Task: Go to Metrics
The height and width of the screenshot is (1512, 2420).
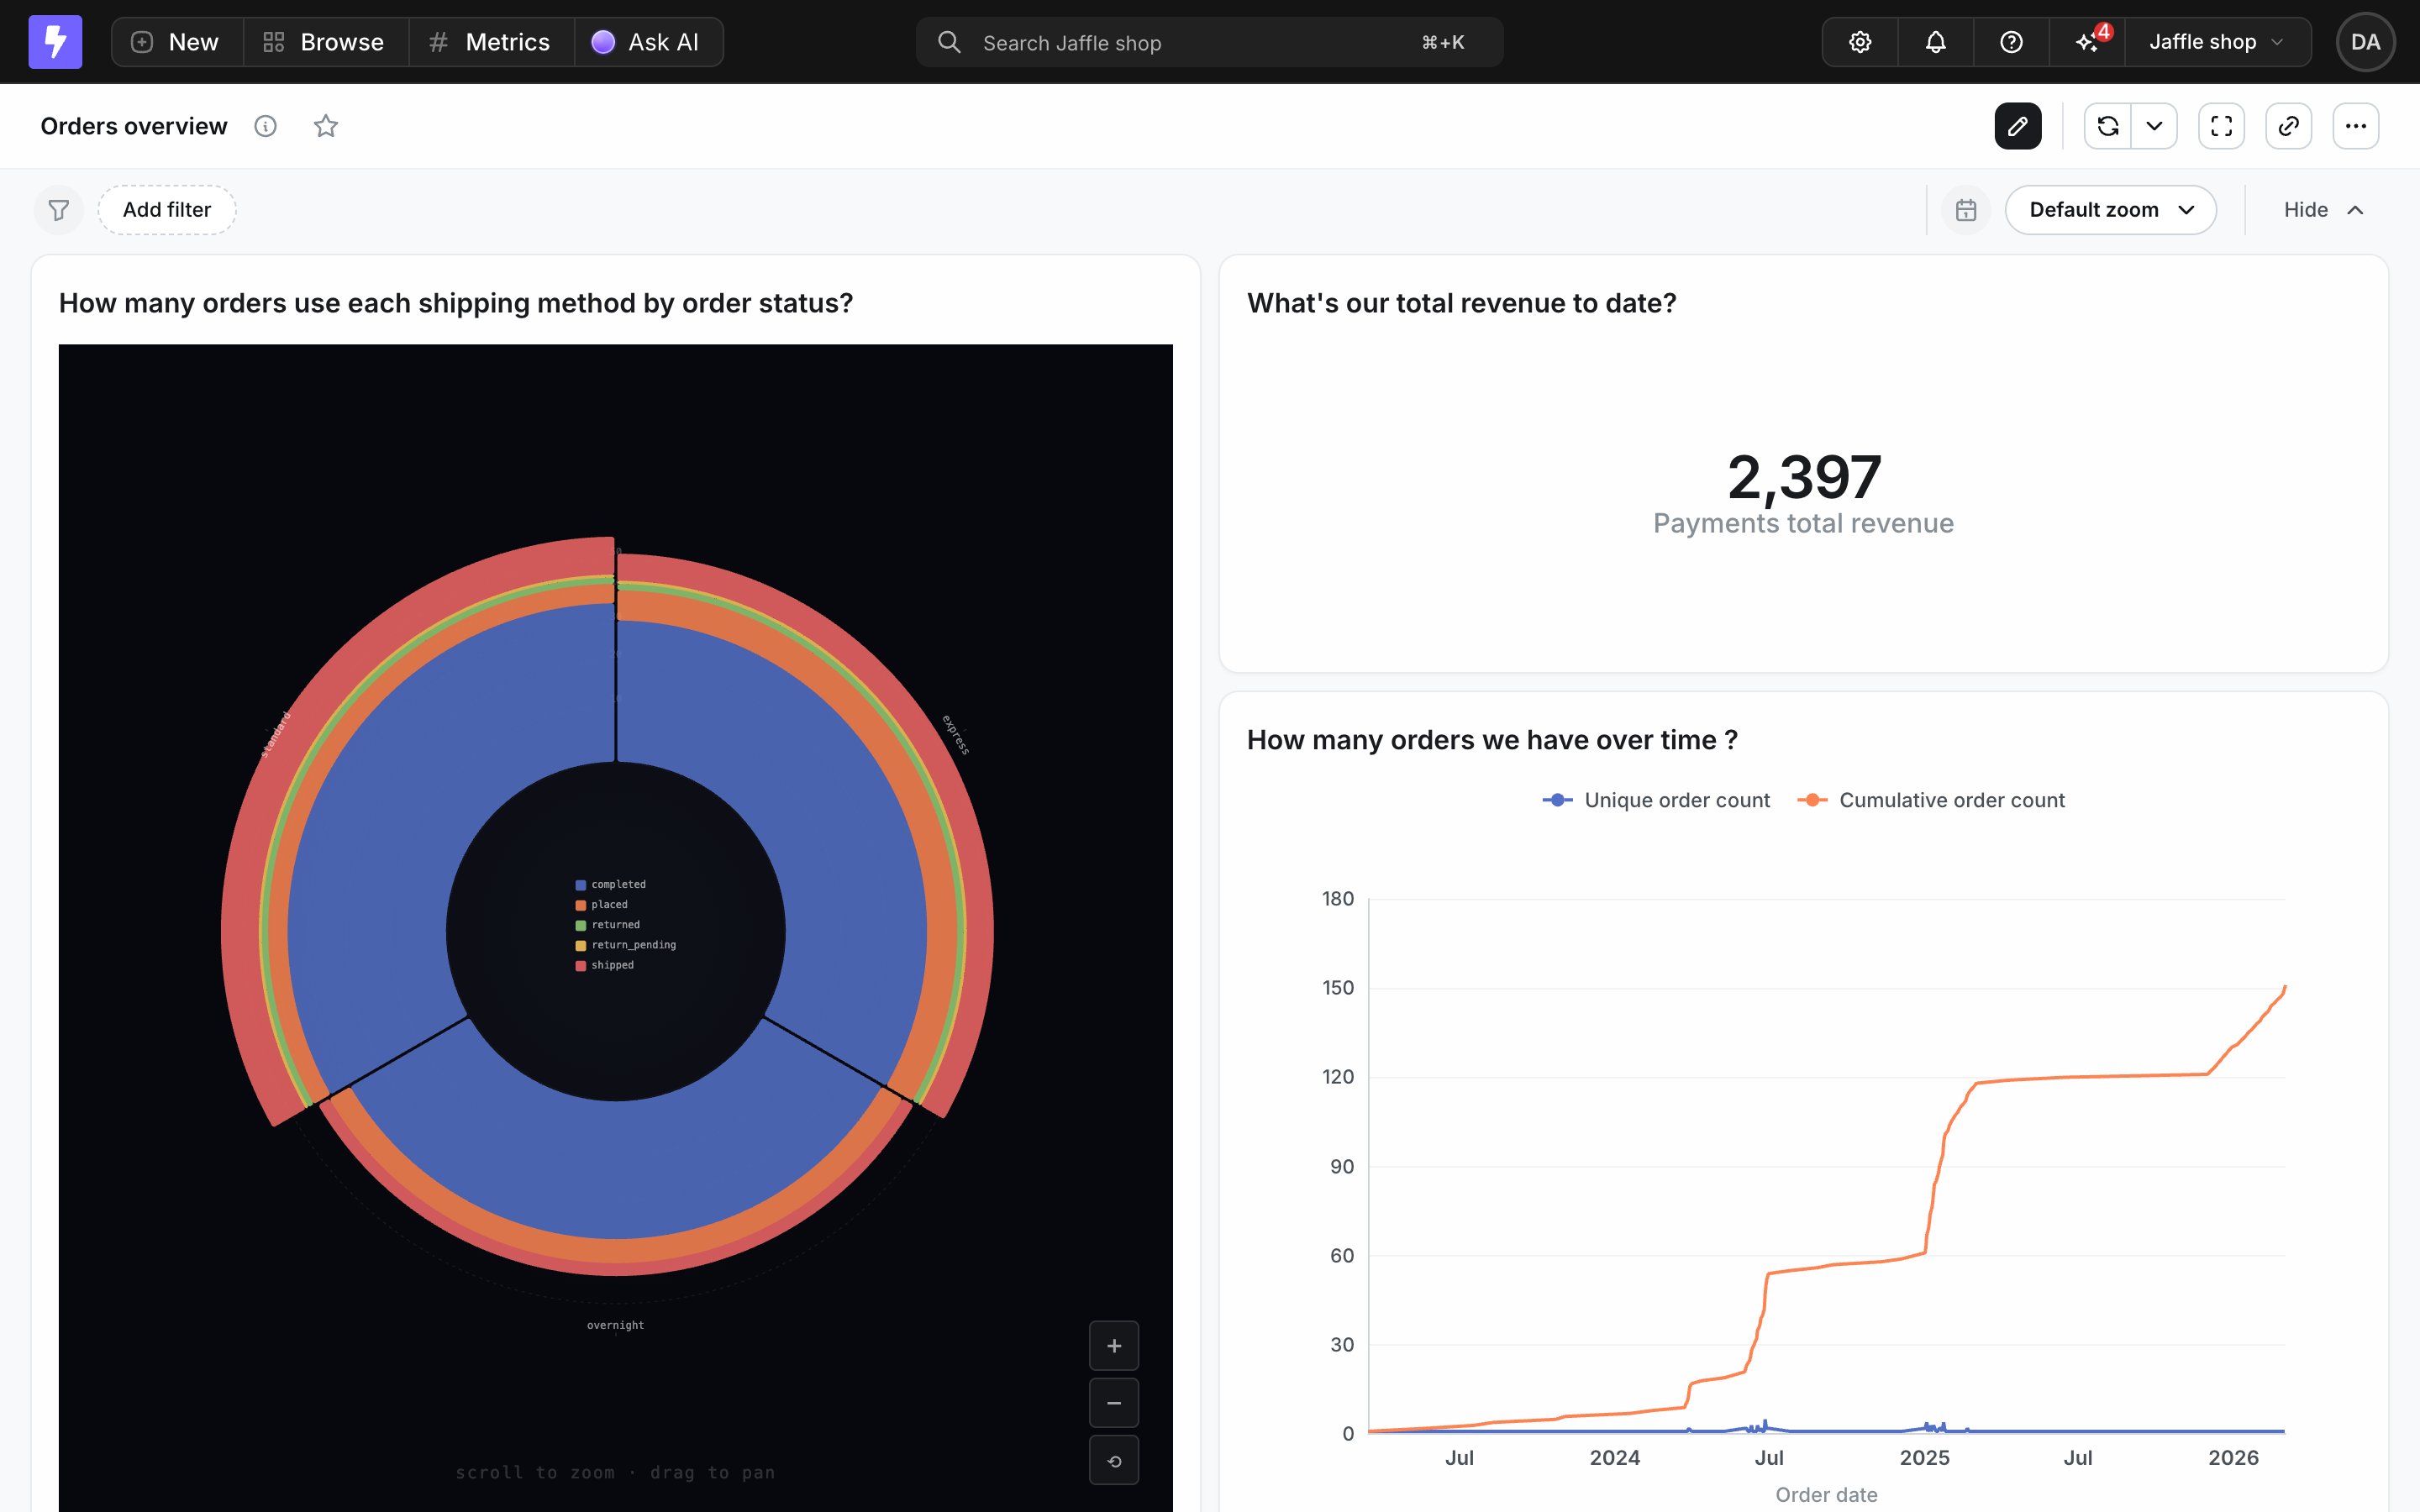Action: (491, 42)
